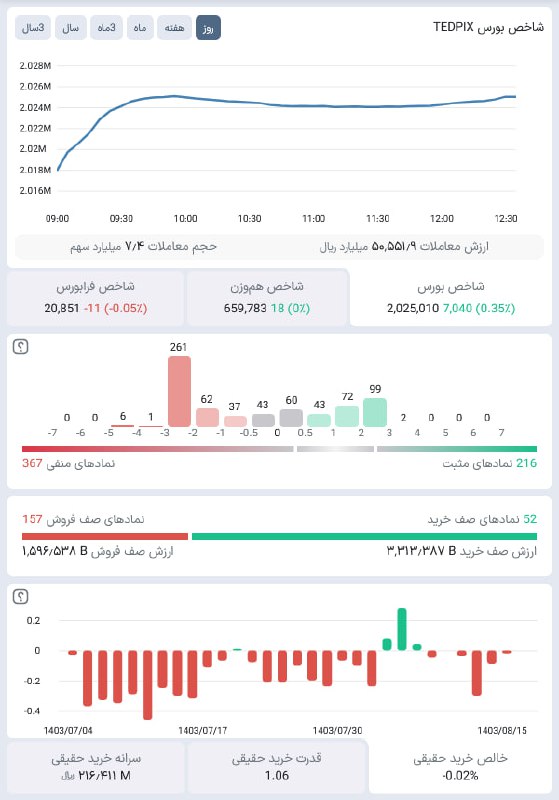The width and height of the screenshot is (559, 800).
Task: Select the سال (year) range tab
Action: click(x=70, y=28)
